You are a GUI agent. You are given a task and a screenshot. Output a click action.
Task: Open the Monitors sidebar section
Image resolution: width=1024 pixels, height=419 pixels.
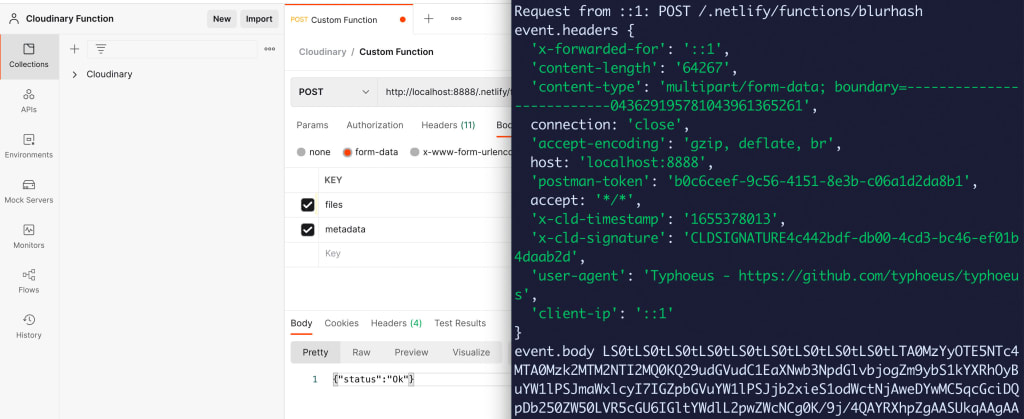click(29, 236)
